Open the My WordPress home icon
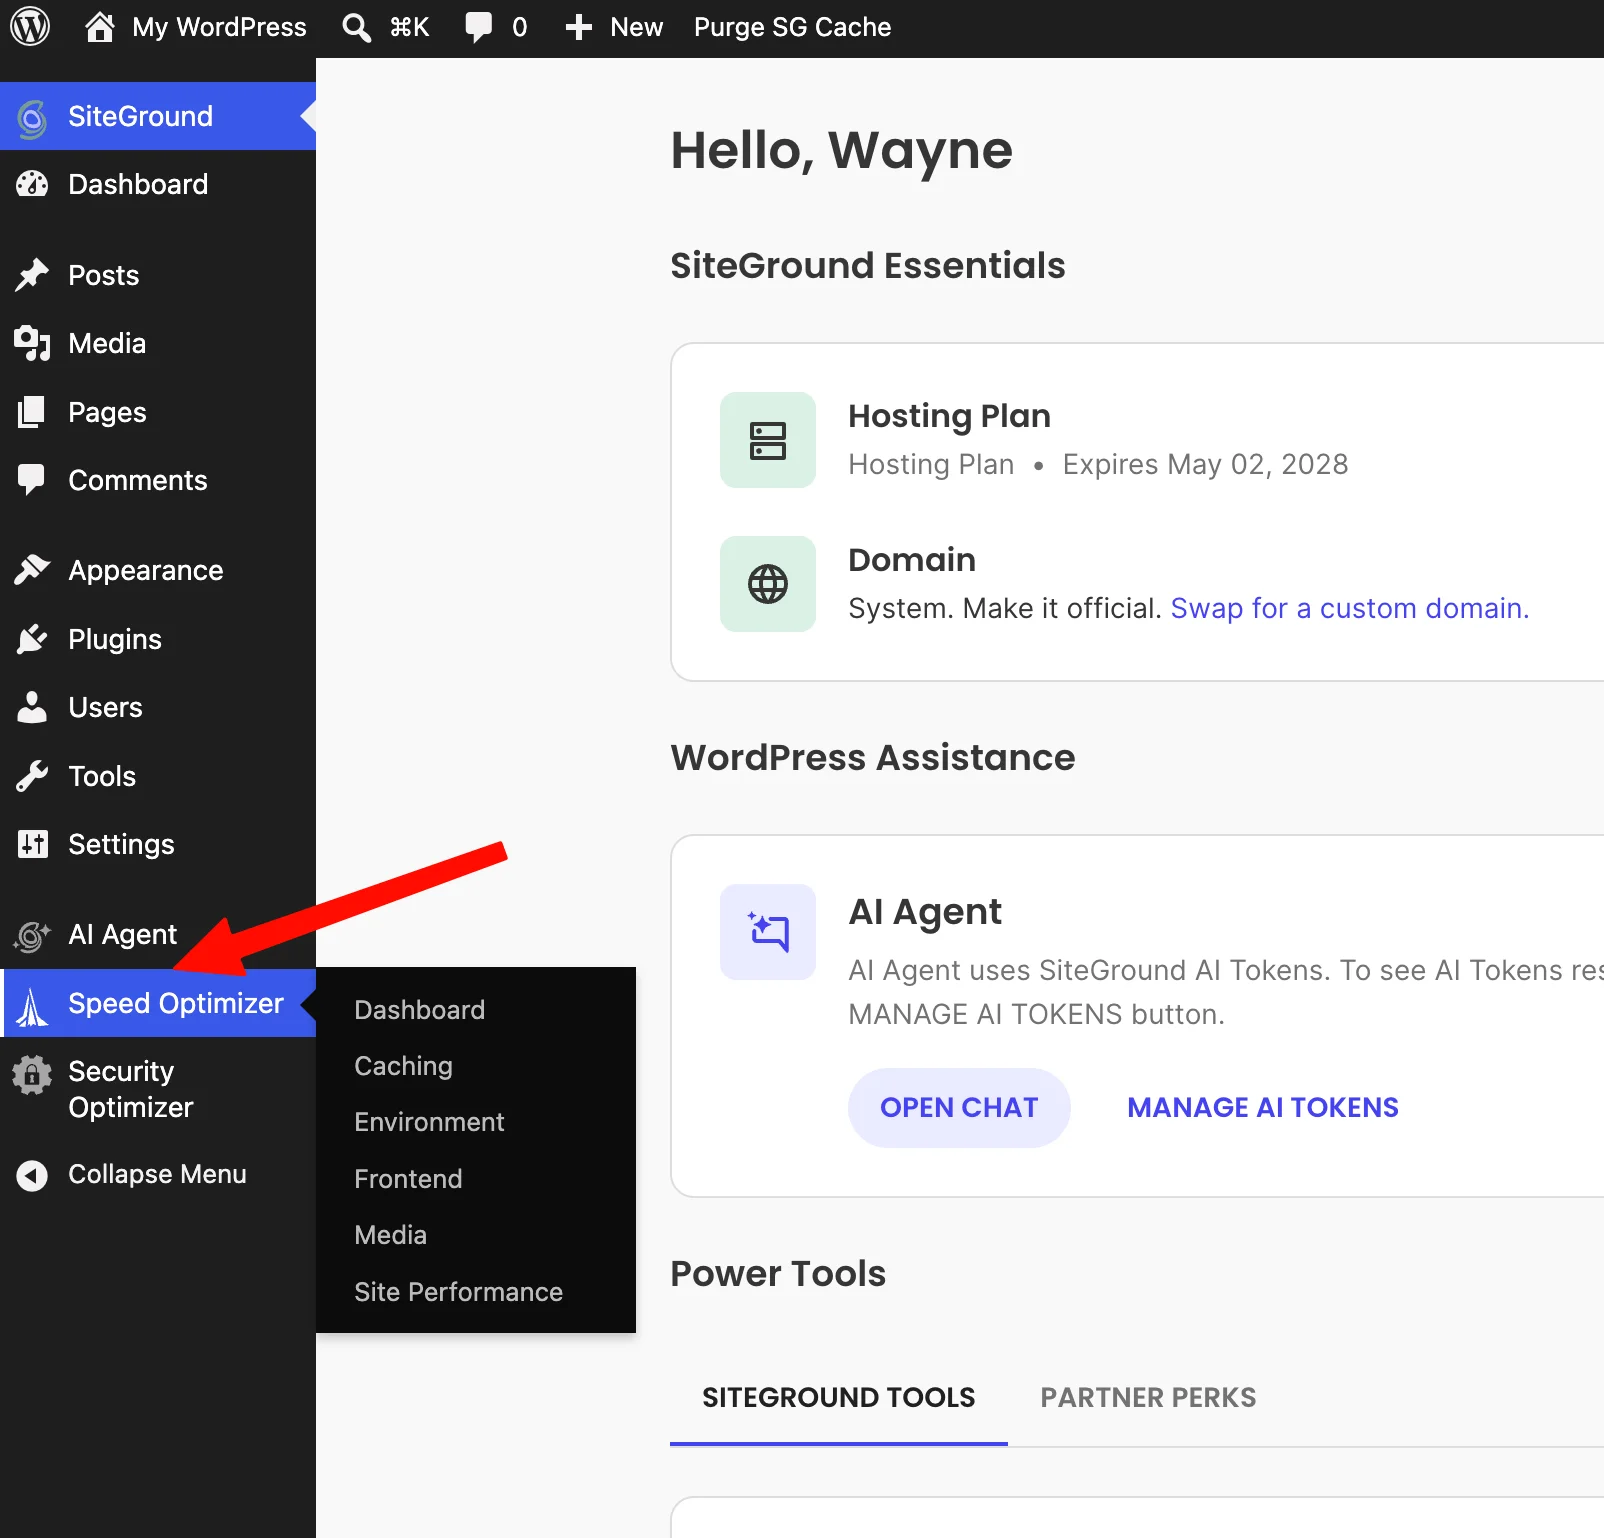 (99, 27)
